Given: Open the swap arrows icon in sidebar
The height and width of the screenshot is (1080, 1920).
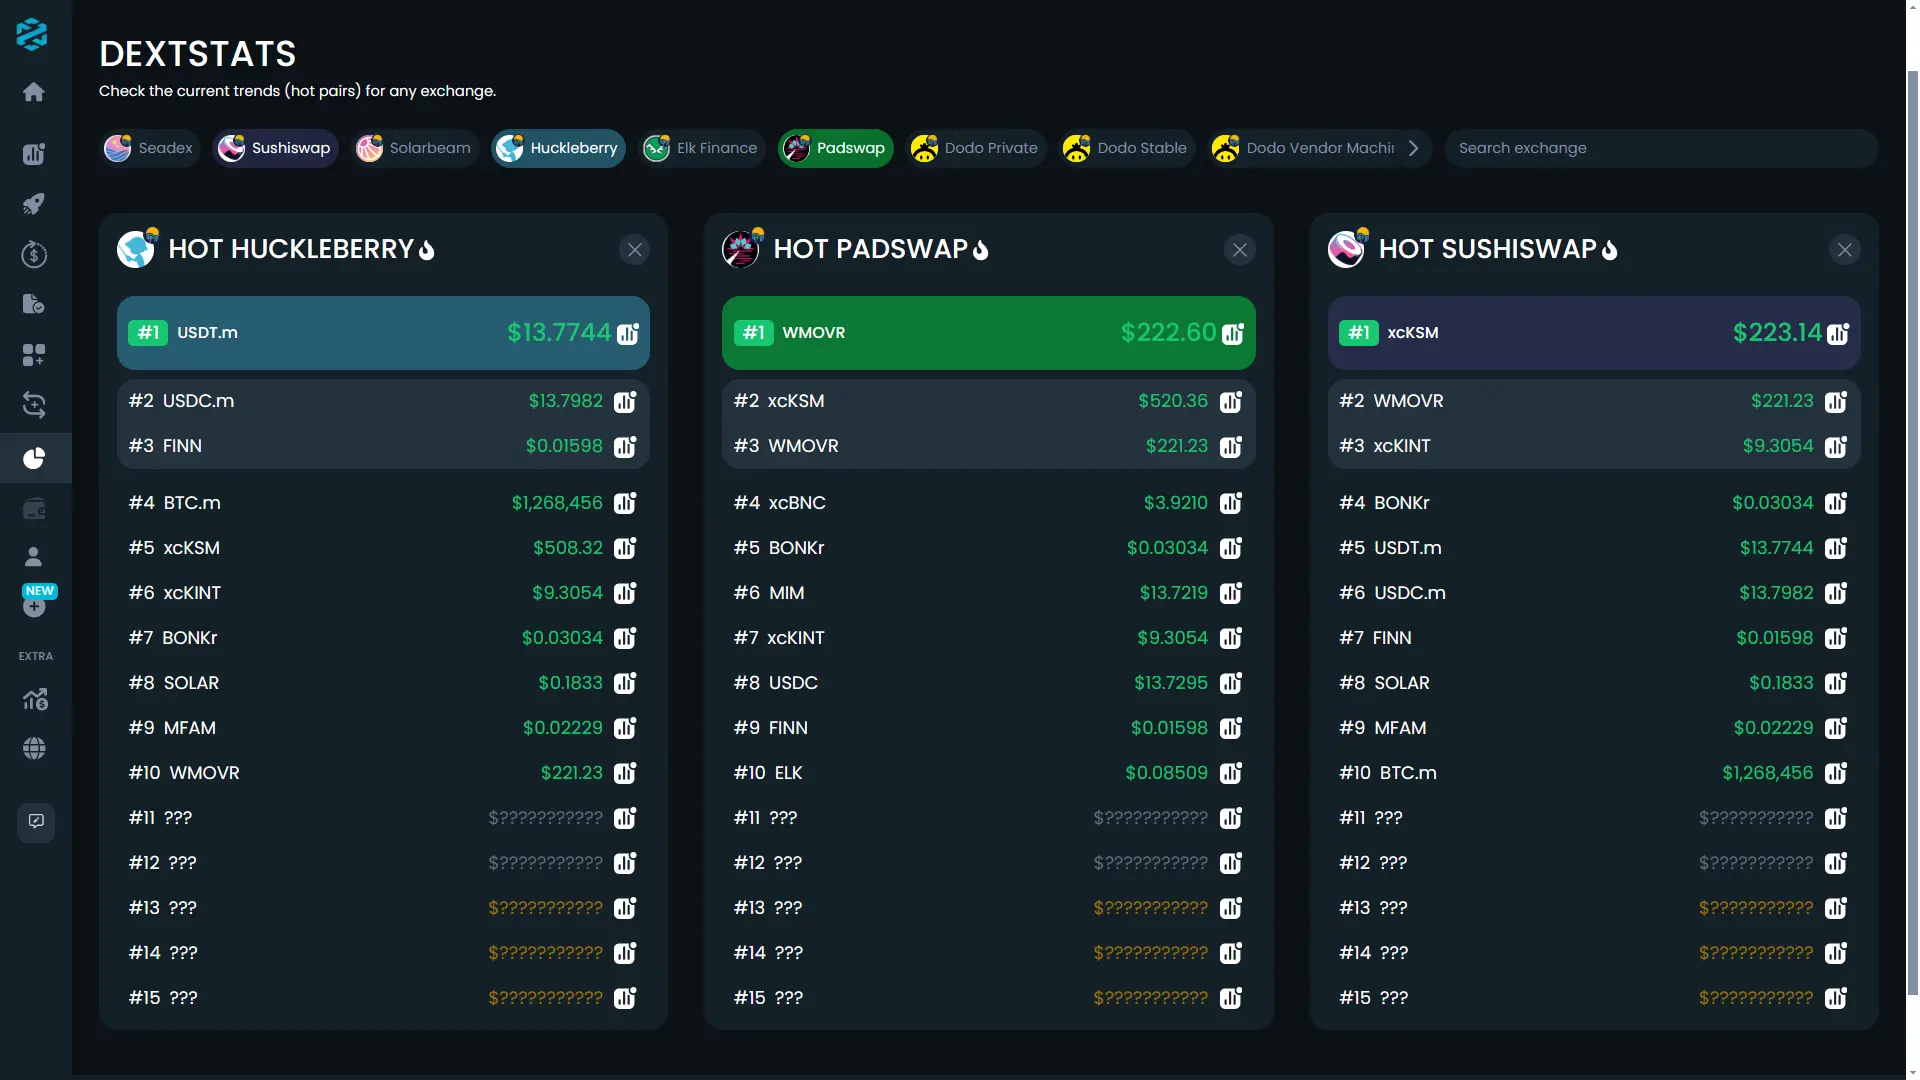Looking at the screenshot, I should tap(34, 405).
